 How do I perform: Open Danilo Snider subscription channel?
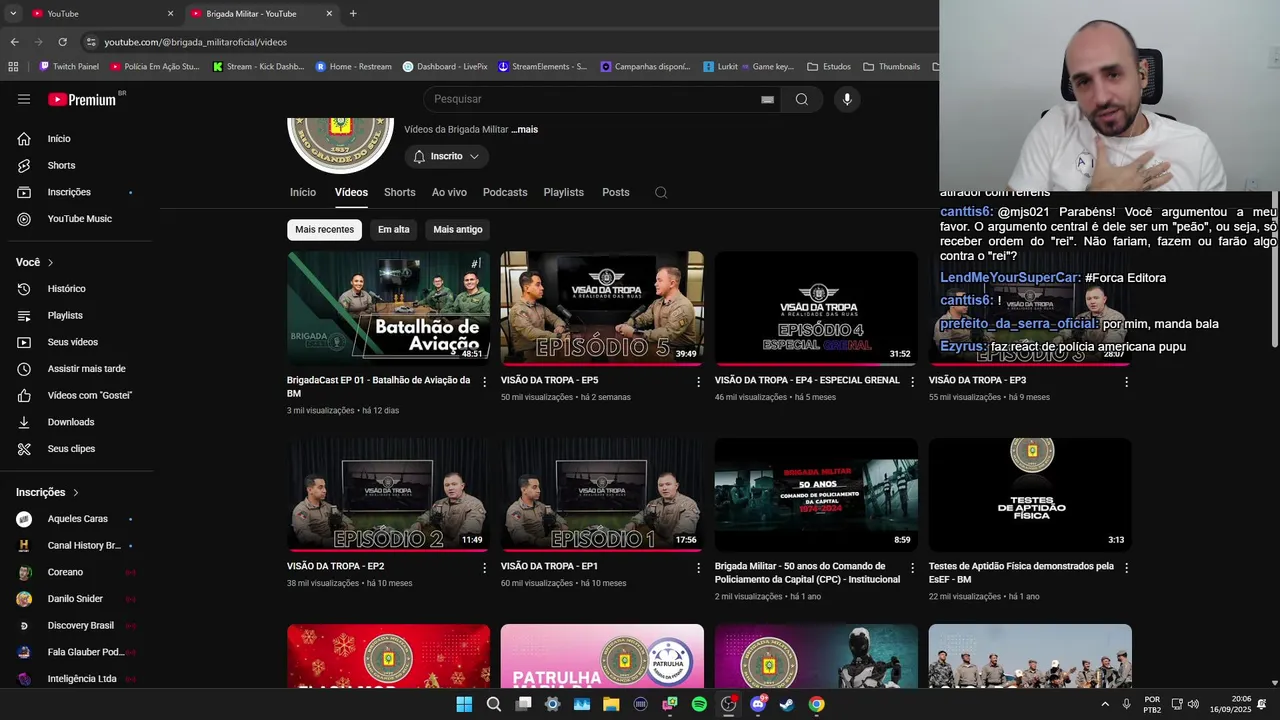tap(76, 599)
